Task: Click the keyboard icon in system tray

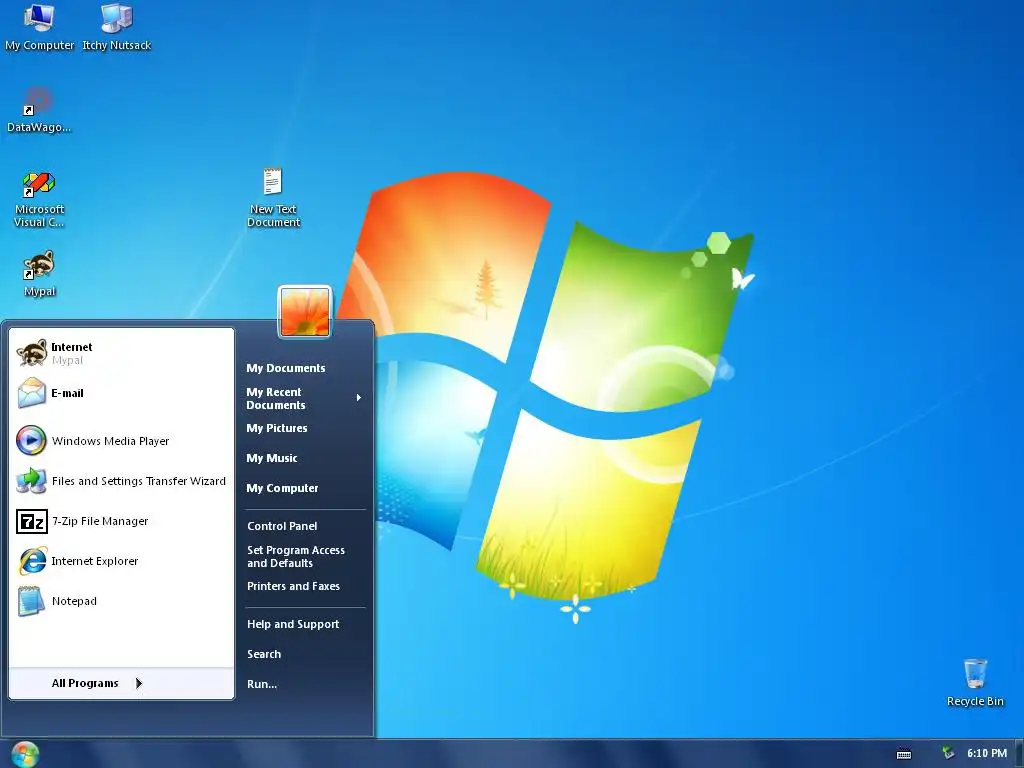Action: [x=904, y=754]
